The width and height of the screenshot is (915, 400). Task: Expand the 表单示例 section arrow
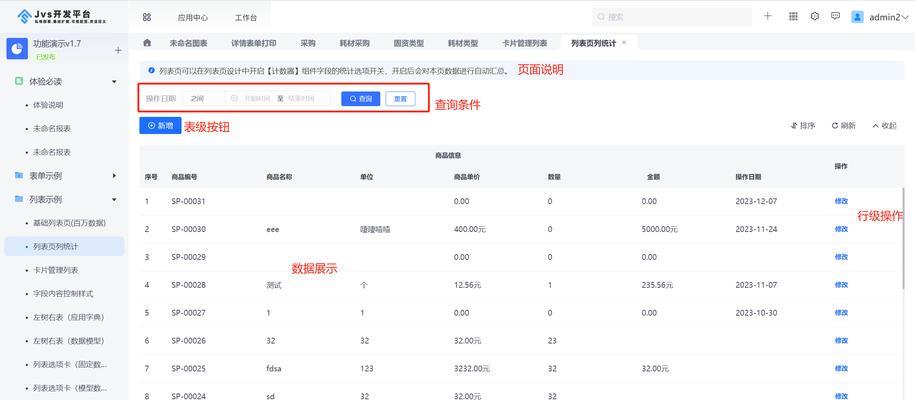[x=114, y=175]
